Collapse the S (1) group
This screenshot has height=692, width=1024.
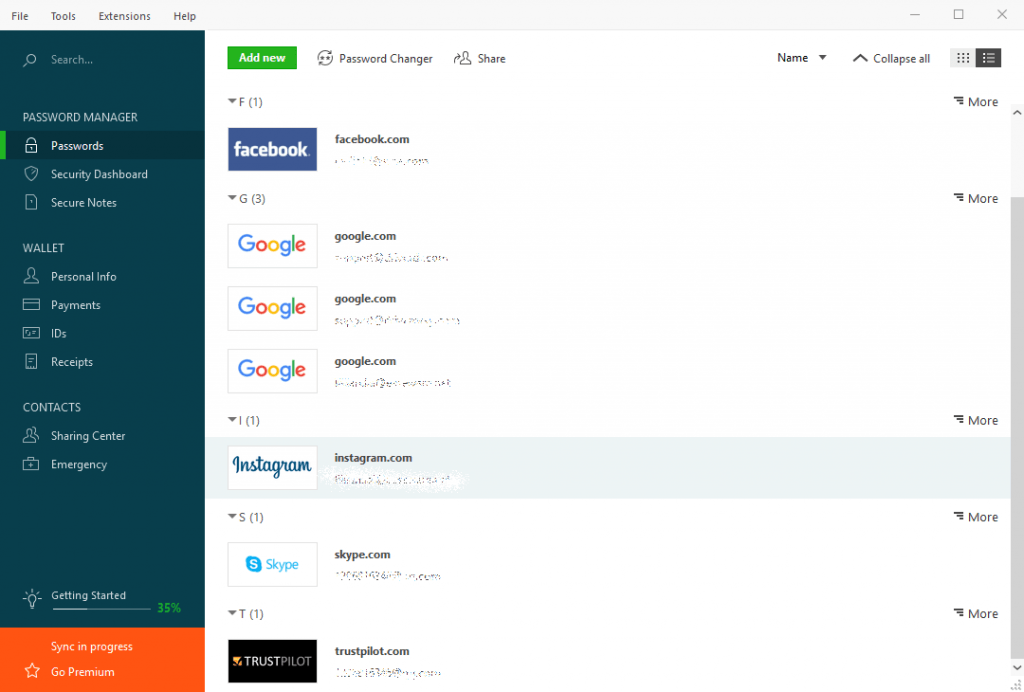tap(232, 517)
